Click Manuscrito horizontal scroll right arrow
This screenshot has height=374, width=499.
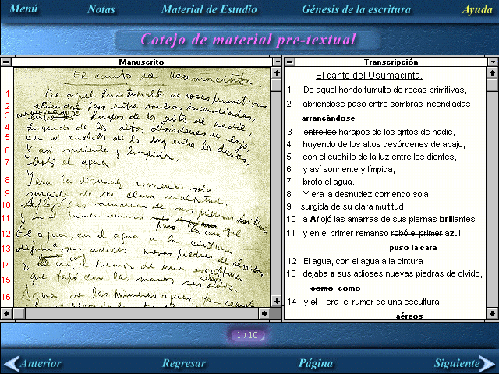pos(265,313)
